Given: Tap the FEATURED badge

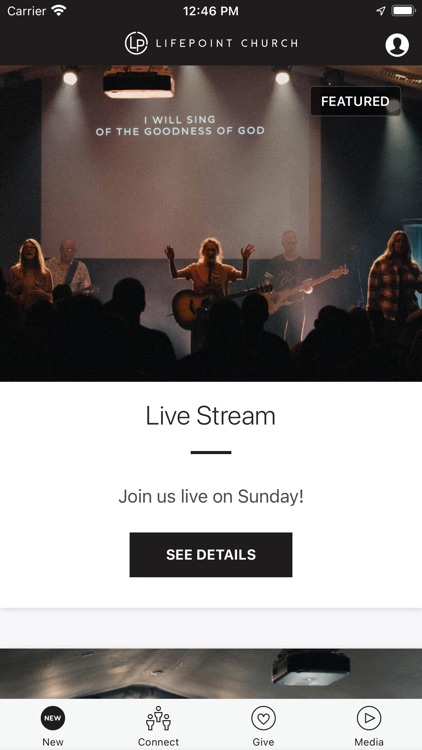Looking at the screenshot, I should click(355, 101).
